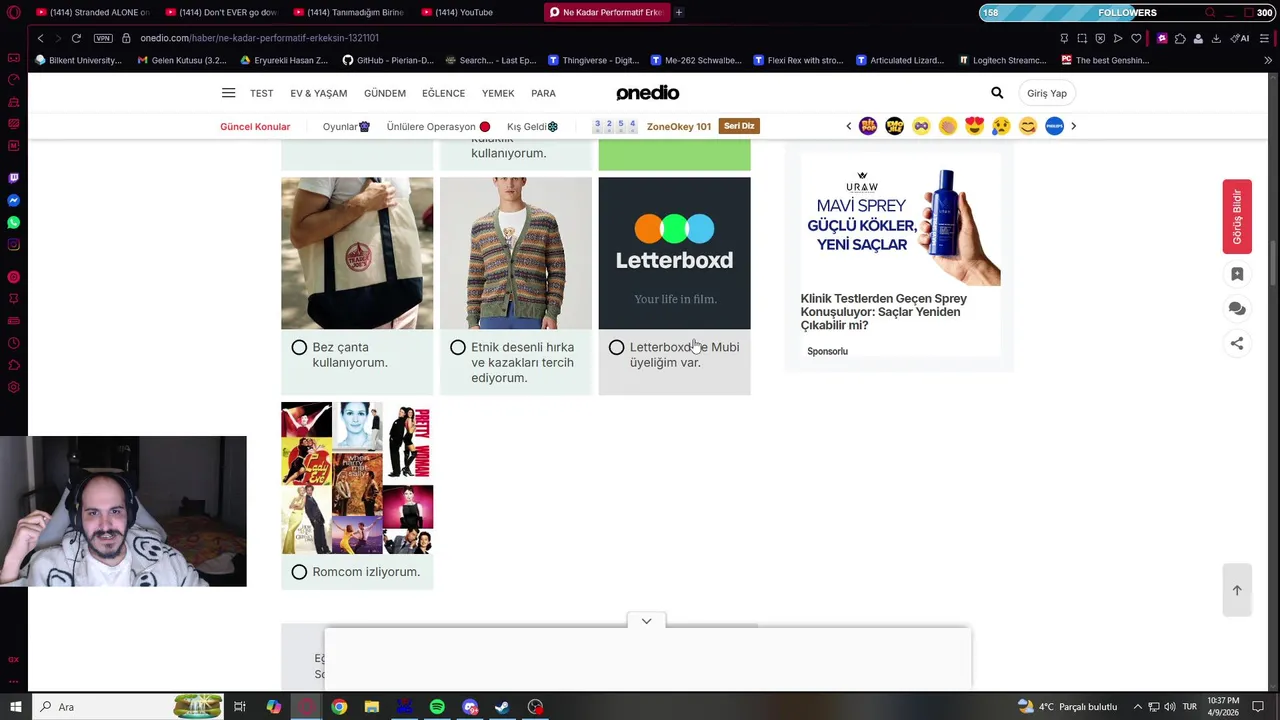The height and width of the screenshot is (720, 1280).
Task: Open comments via the chat bubble icon
Action: tap(1237, 309)
